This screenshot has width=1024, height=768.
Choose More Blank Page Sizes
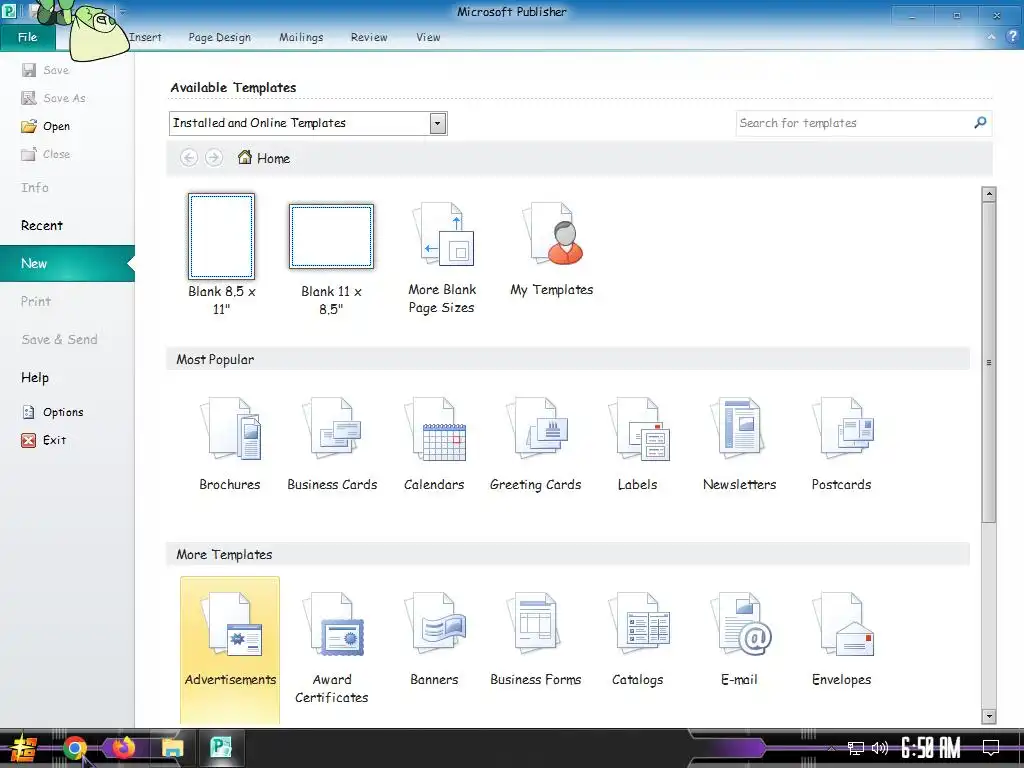coord(441,257)
